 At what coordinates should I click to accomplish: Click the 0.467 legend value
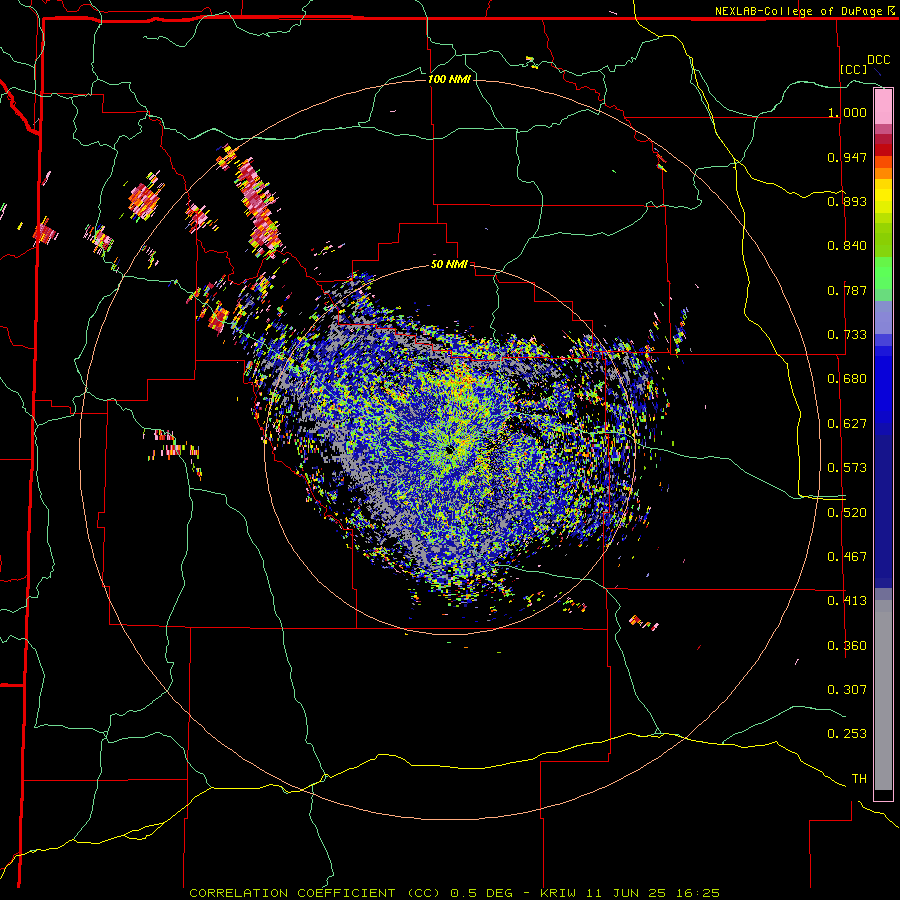click(x=847, y=557)
